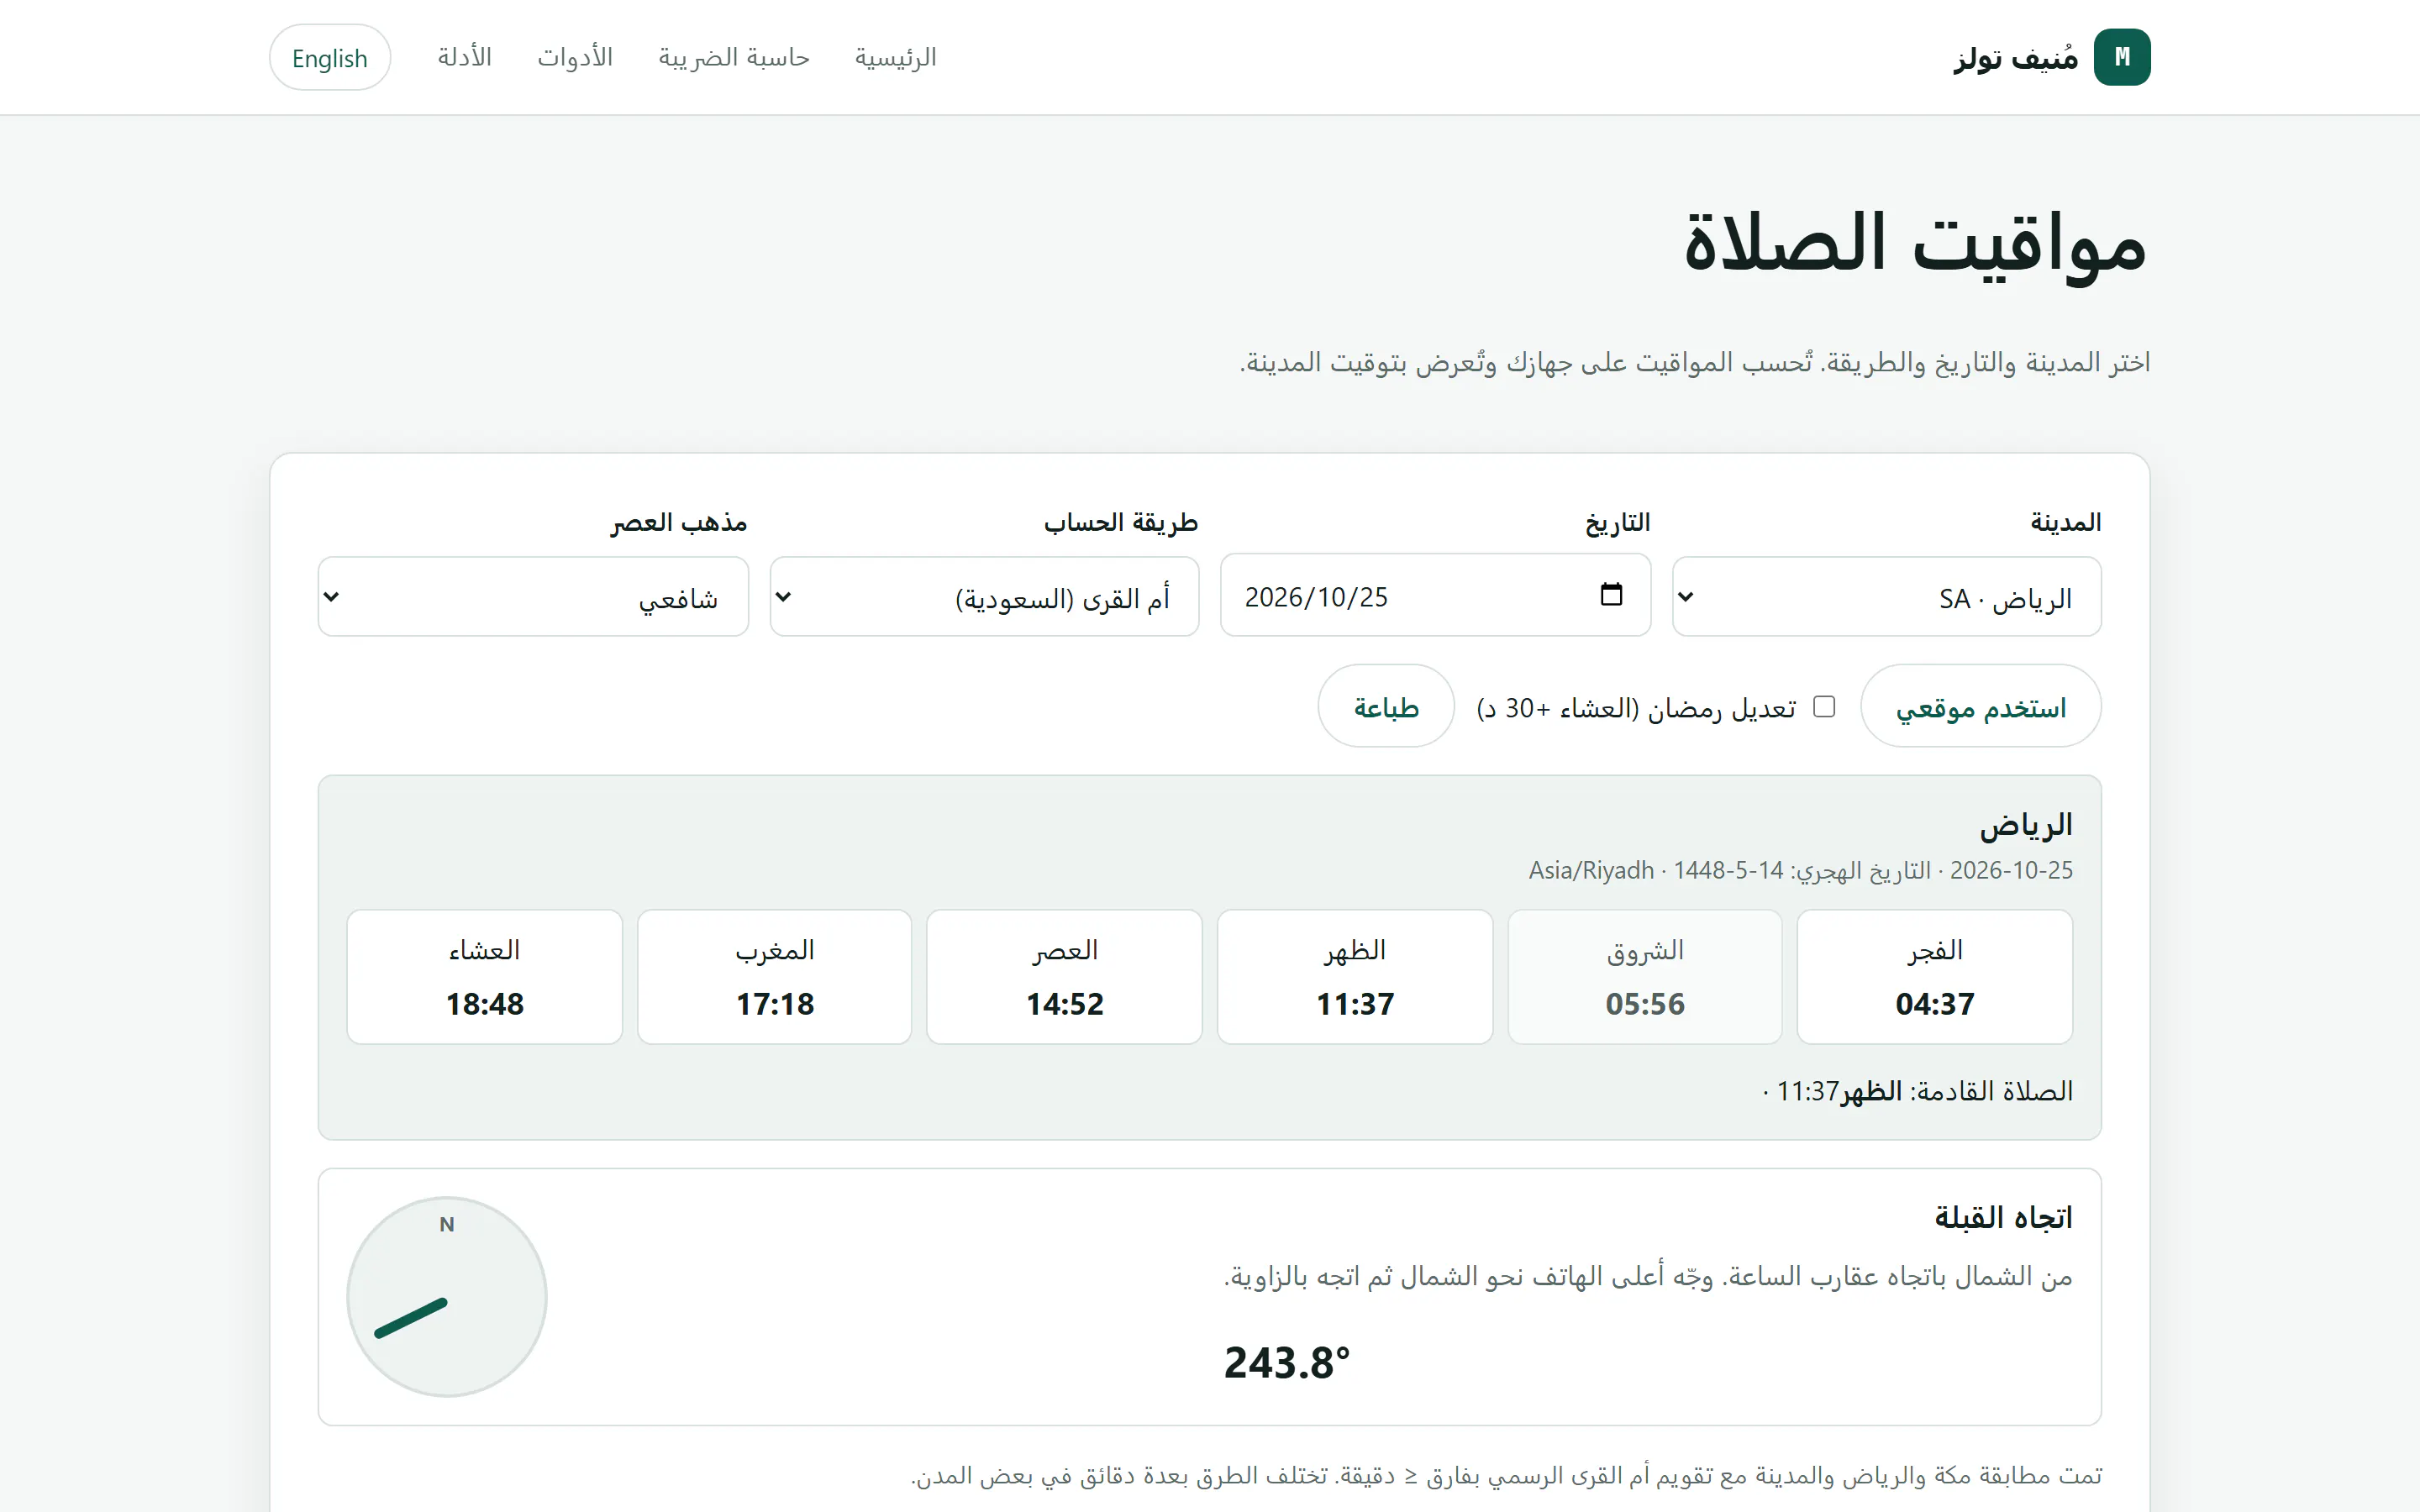Open the مذهب العصر dropdown

coord(533,597)
